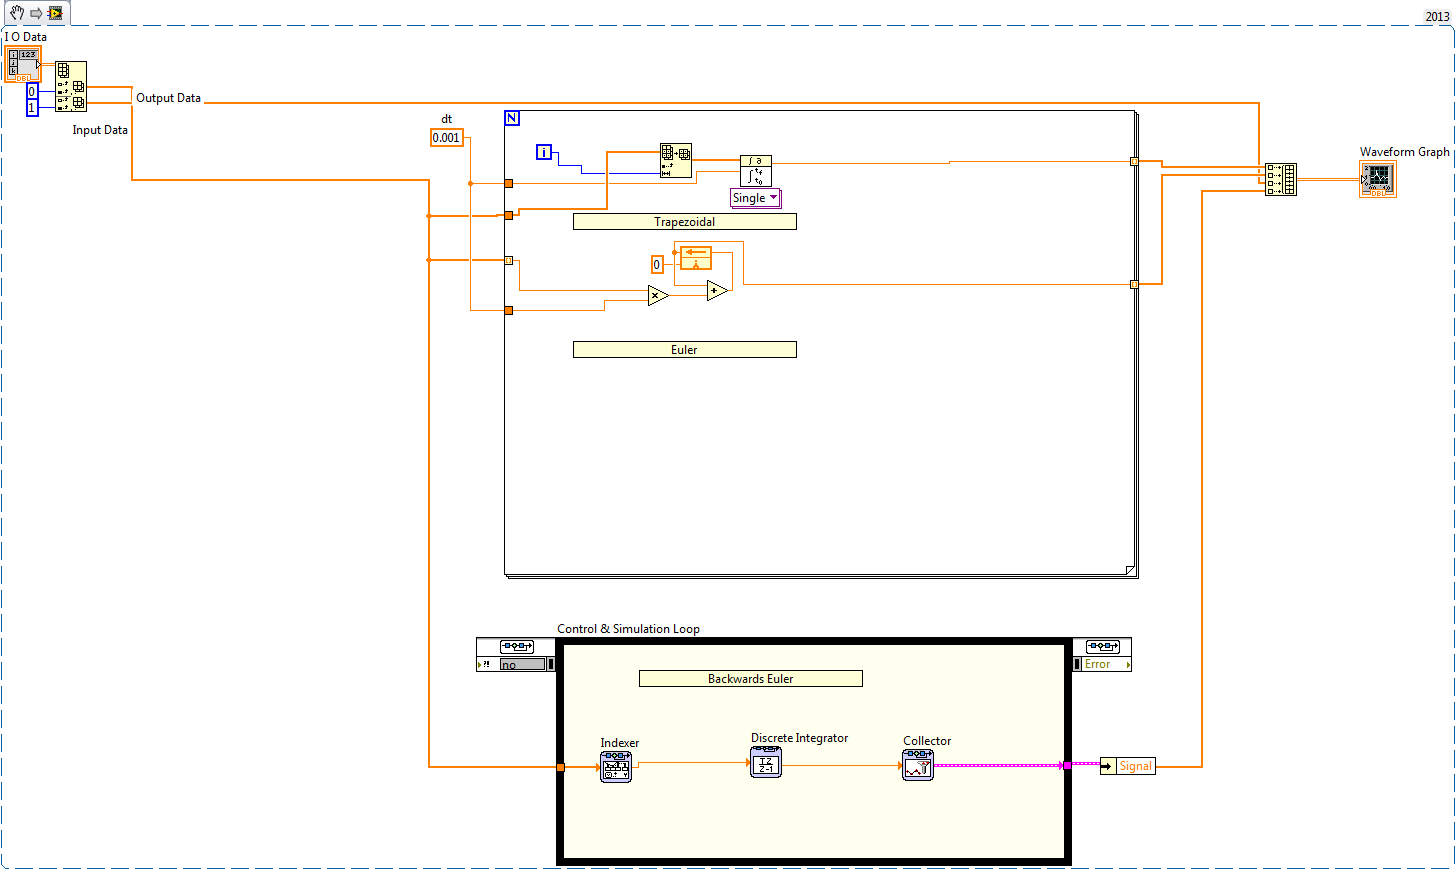Click the simulation loop input node icon

(517, 647)
